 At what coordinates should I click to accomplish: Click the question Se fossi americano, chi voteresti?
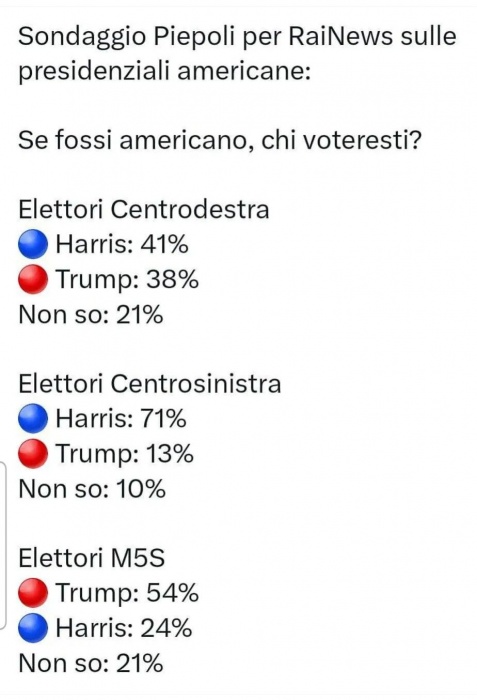point(220,140)
